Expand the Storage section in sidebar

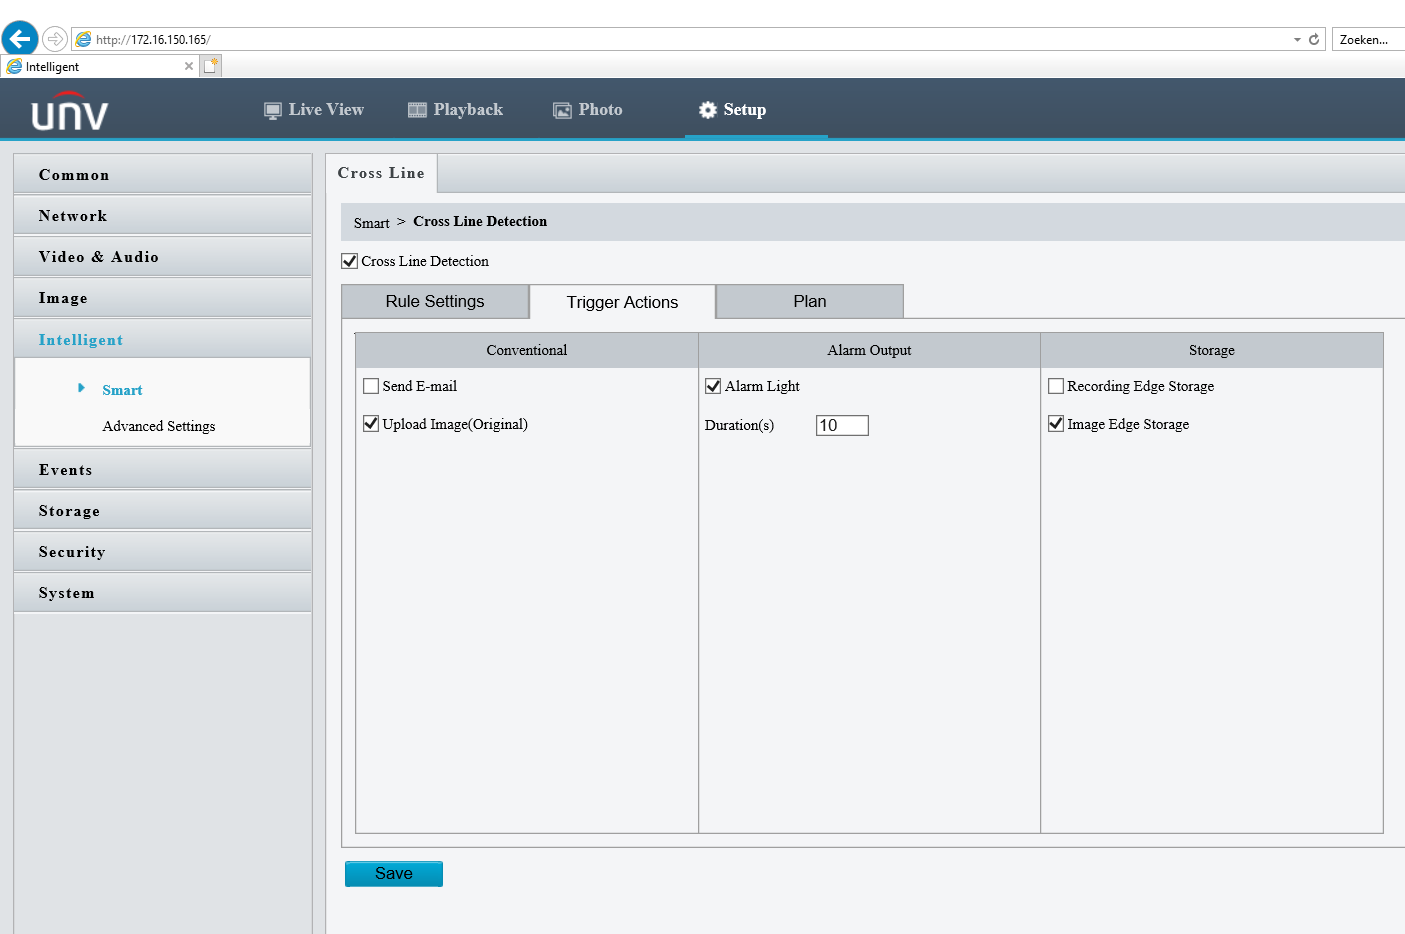(163, 510)
